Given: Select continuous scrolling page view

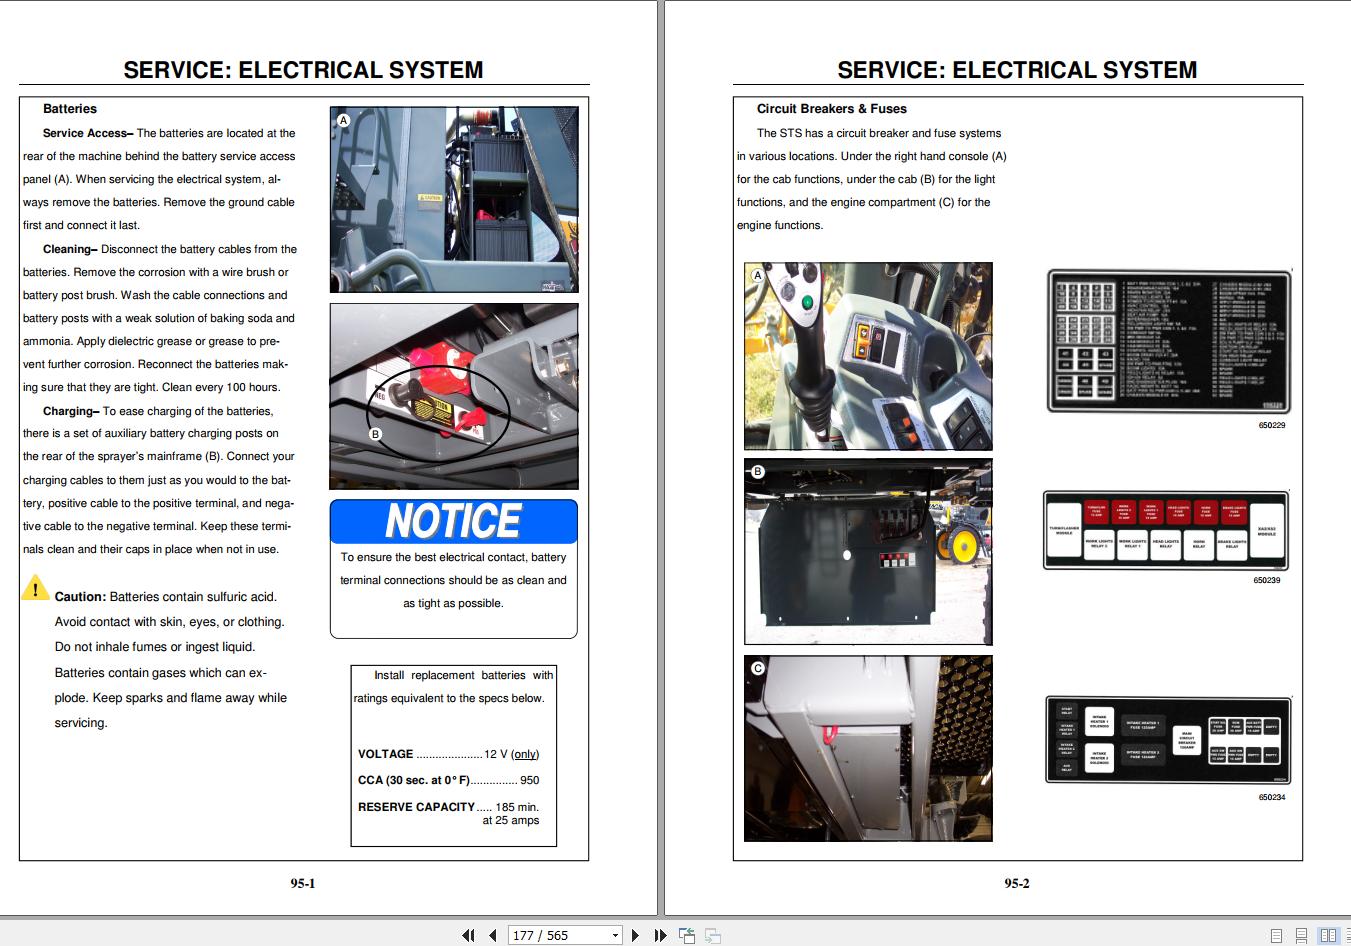Looking at the screenshot, I should [1301, 935].
